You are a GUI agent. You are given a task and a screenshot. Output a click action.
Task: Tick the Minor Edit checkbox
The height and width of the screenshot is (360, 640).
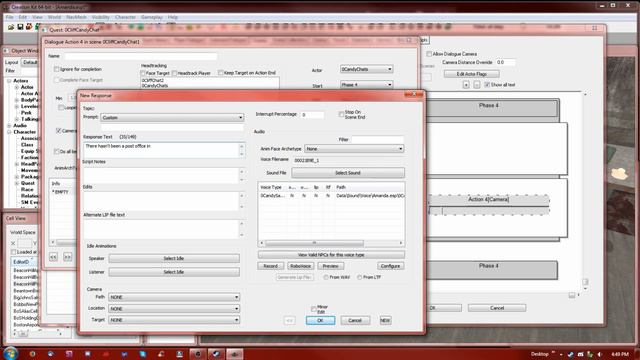(313, 309)
